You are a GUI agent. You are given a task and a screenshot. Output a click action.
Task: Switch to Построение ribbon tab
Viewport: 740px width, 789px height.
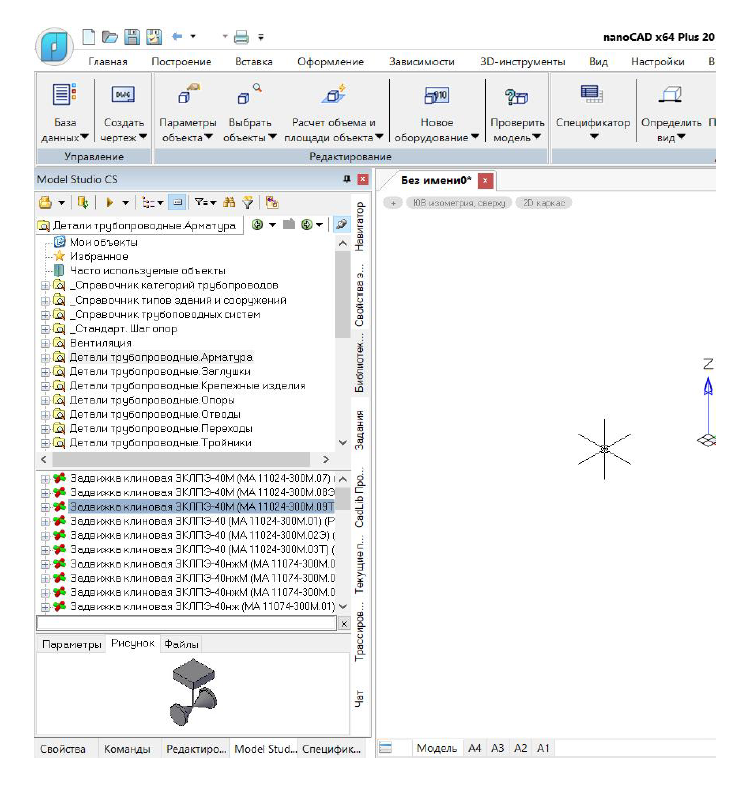[181, 61]
